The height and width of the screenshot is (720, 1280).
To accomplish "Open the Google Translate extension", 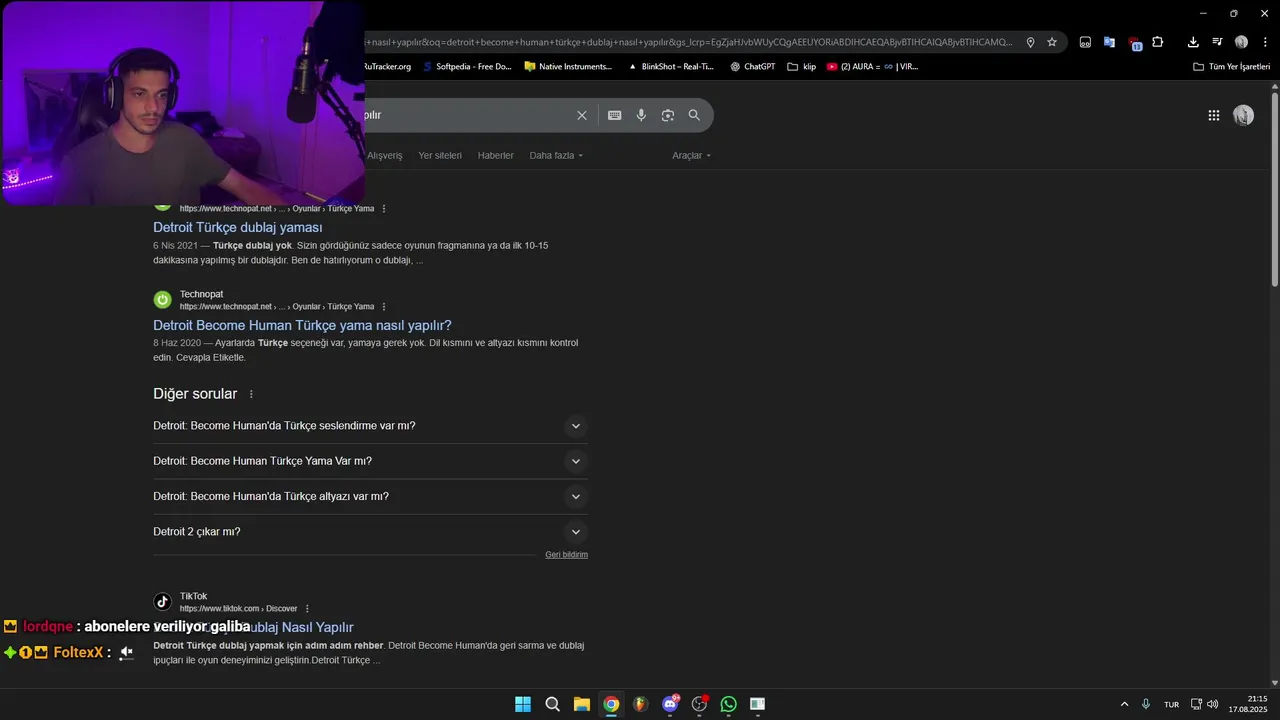I will [x=1109, y=42].
